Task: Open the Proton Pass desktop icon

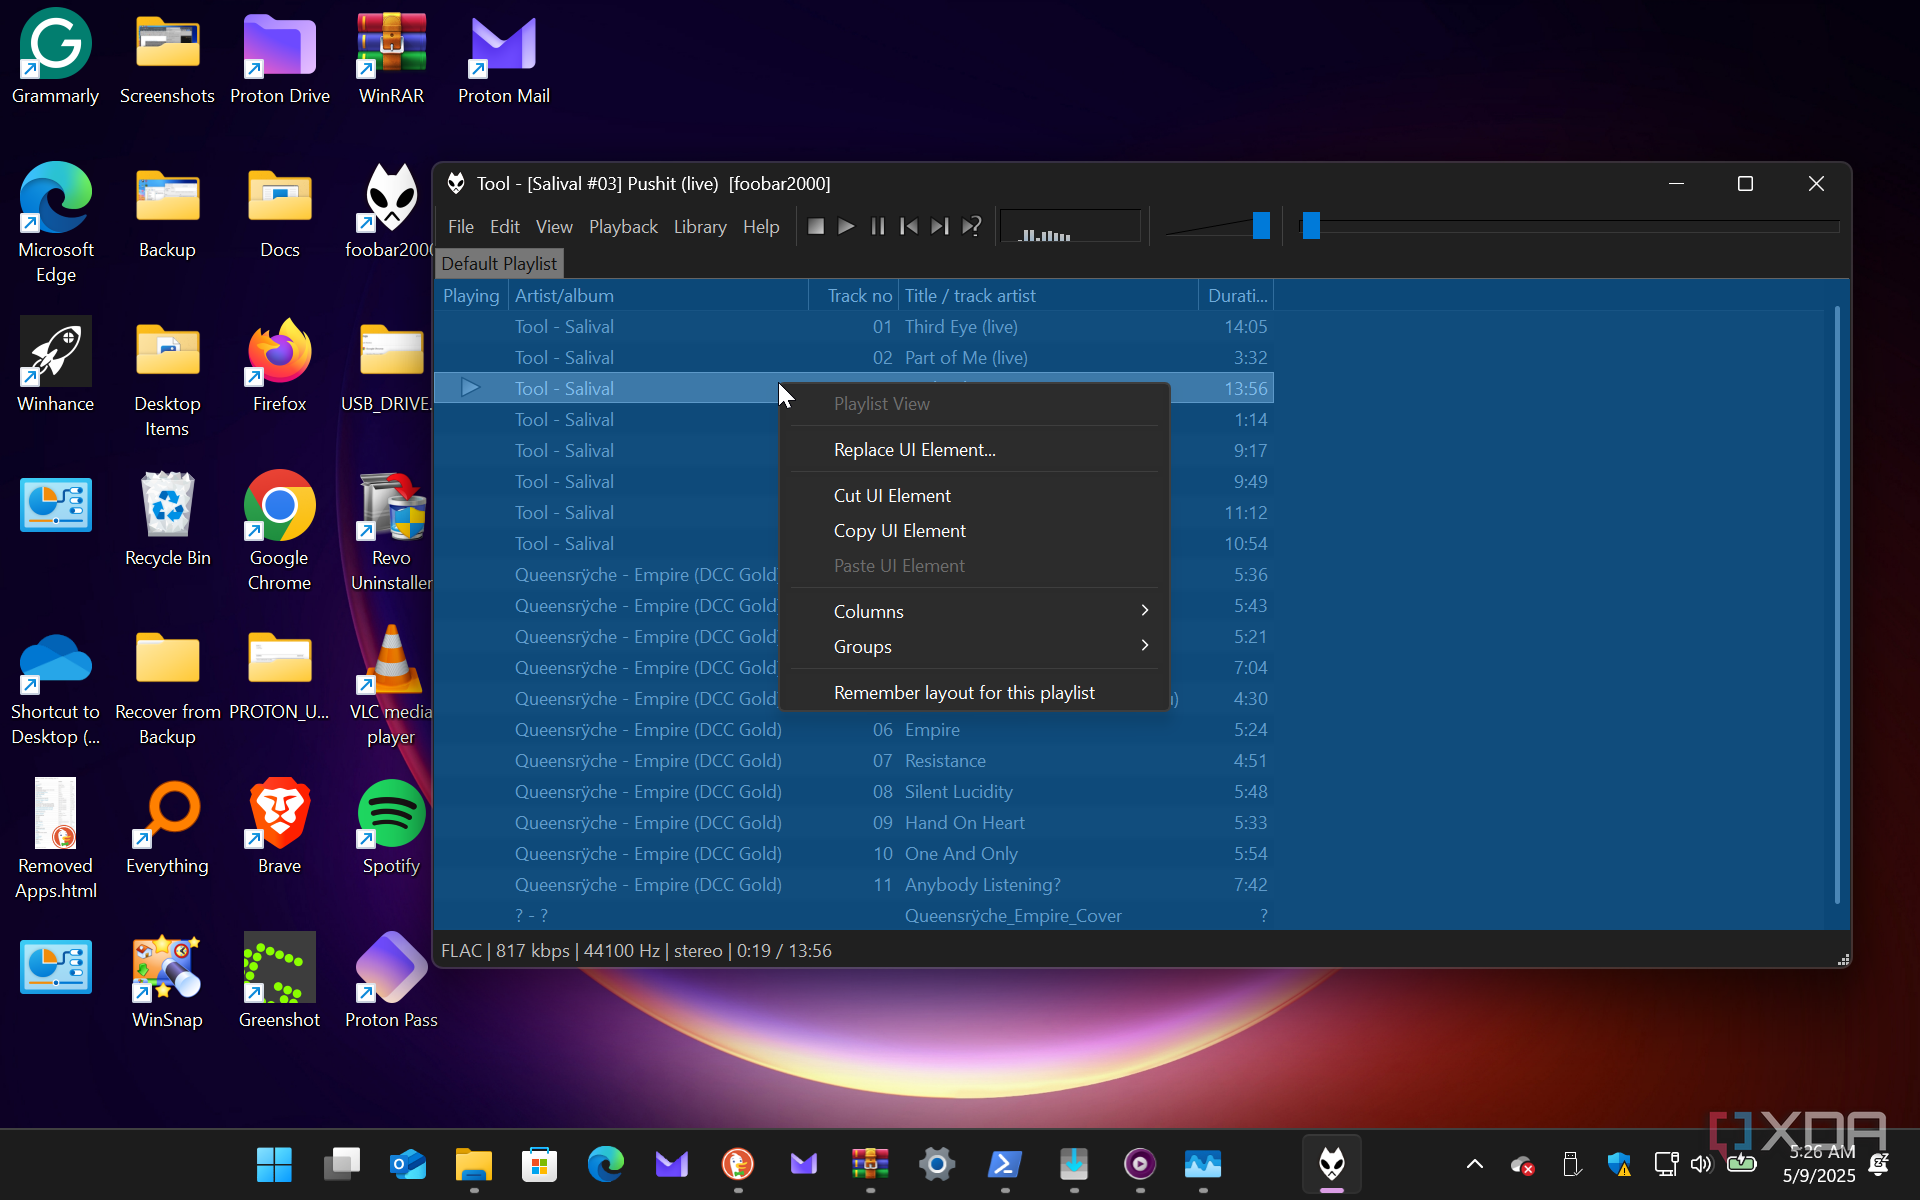Action: point(391,980)
